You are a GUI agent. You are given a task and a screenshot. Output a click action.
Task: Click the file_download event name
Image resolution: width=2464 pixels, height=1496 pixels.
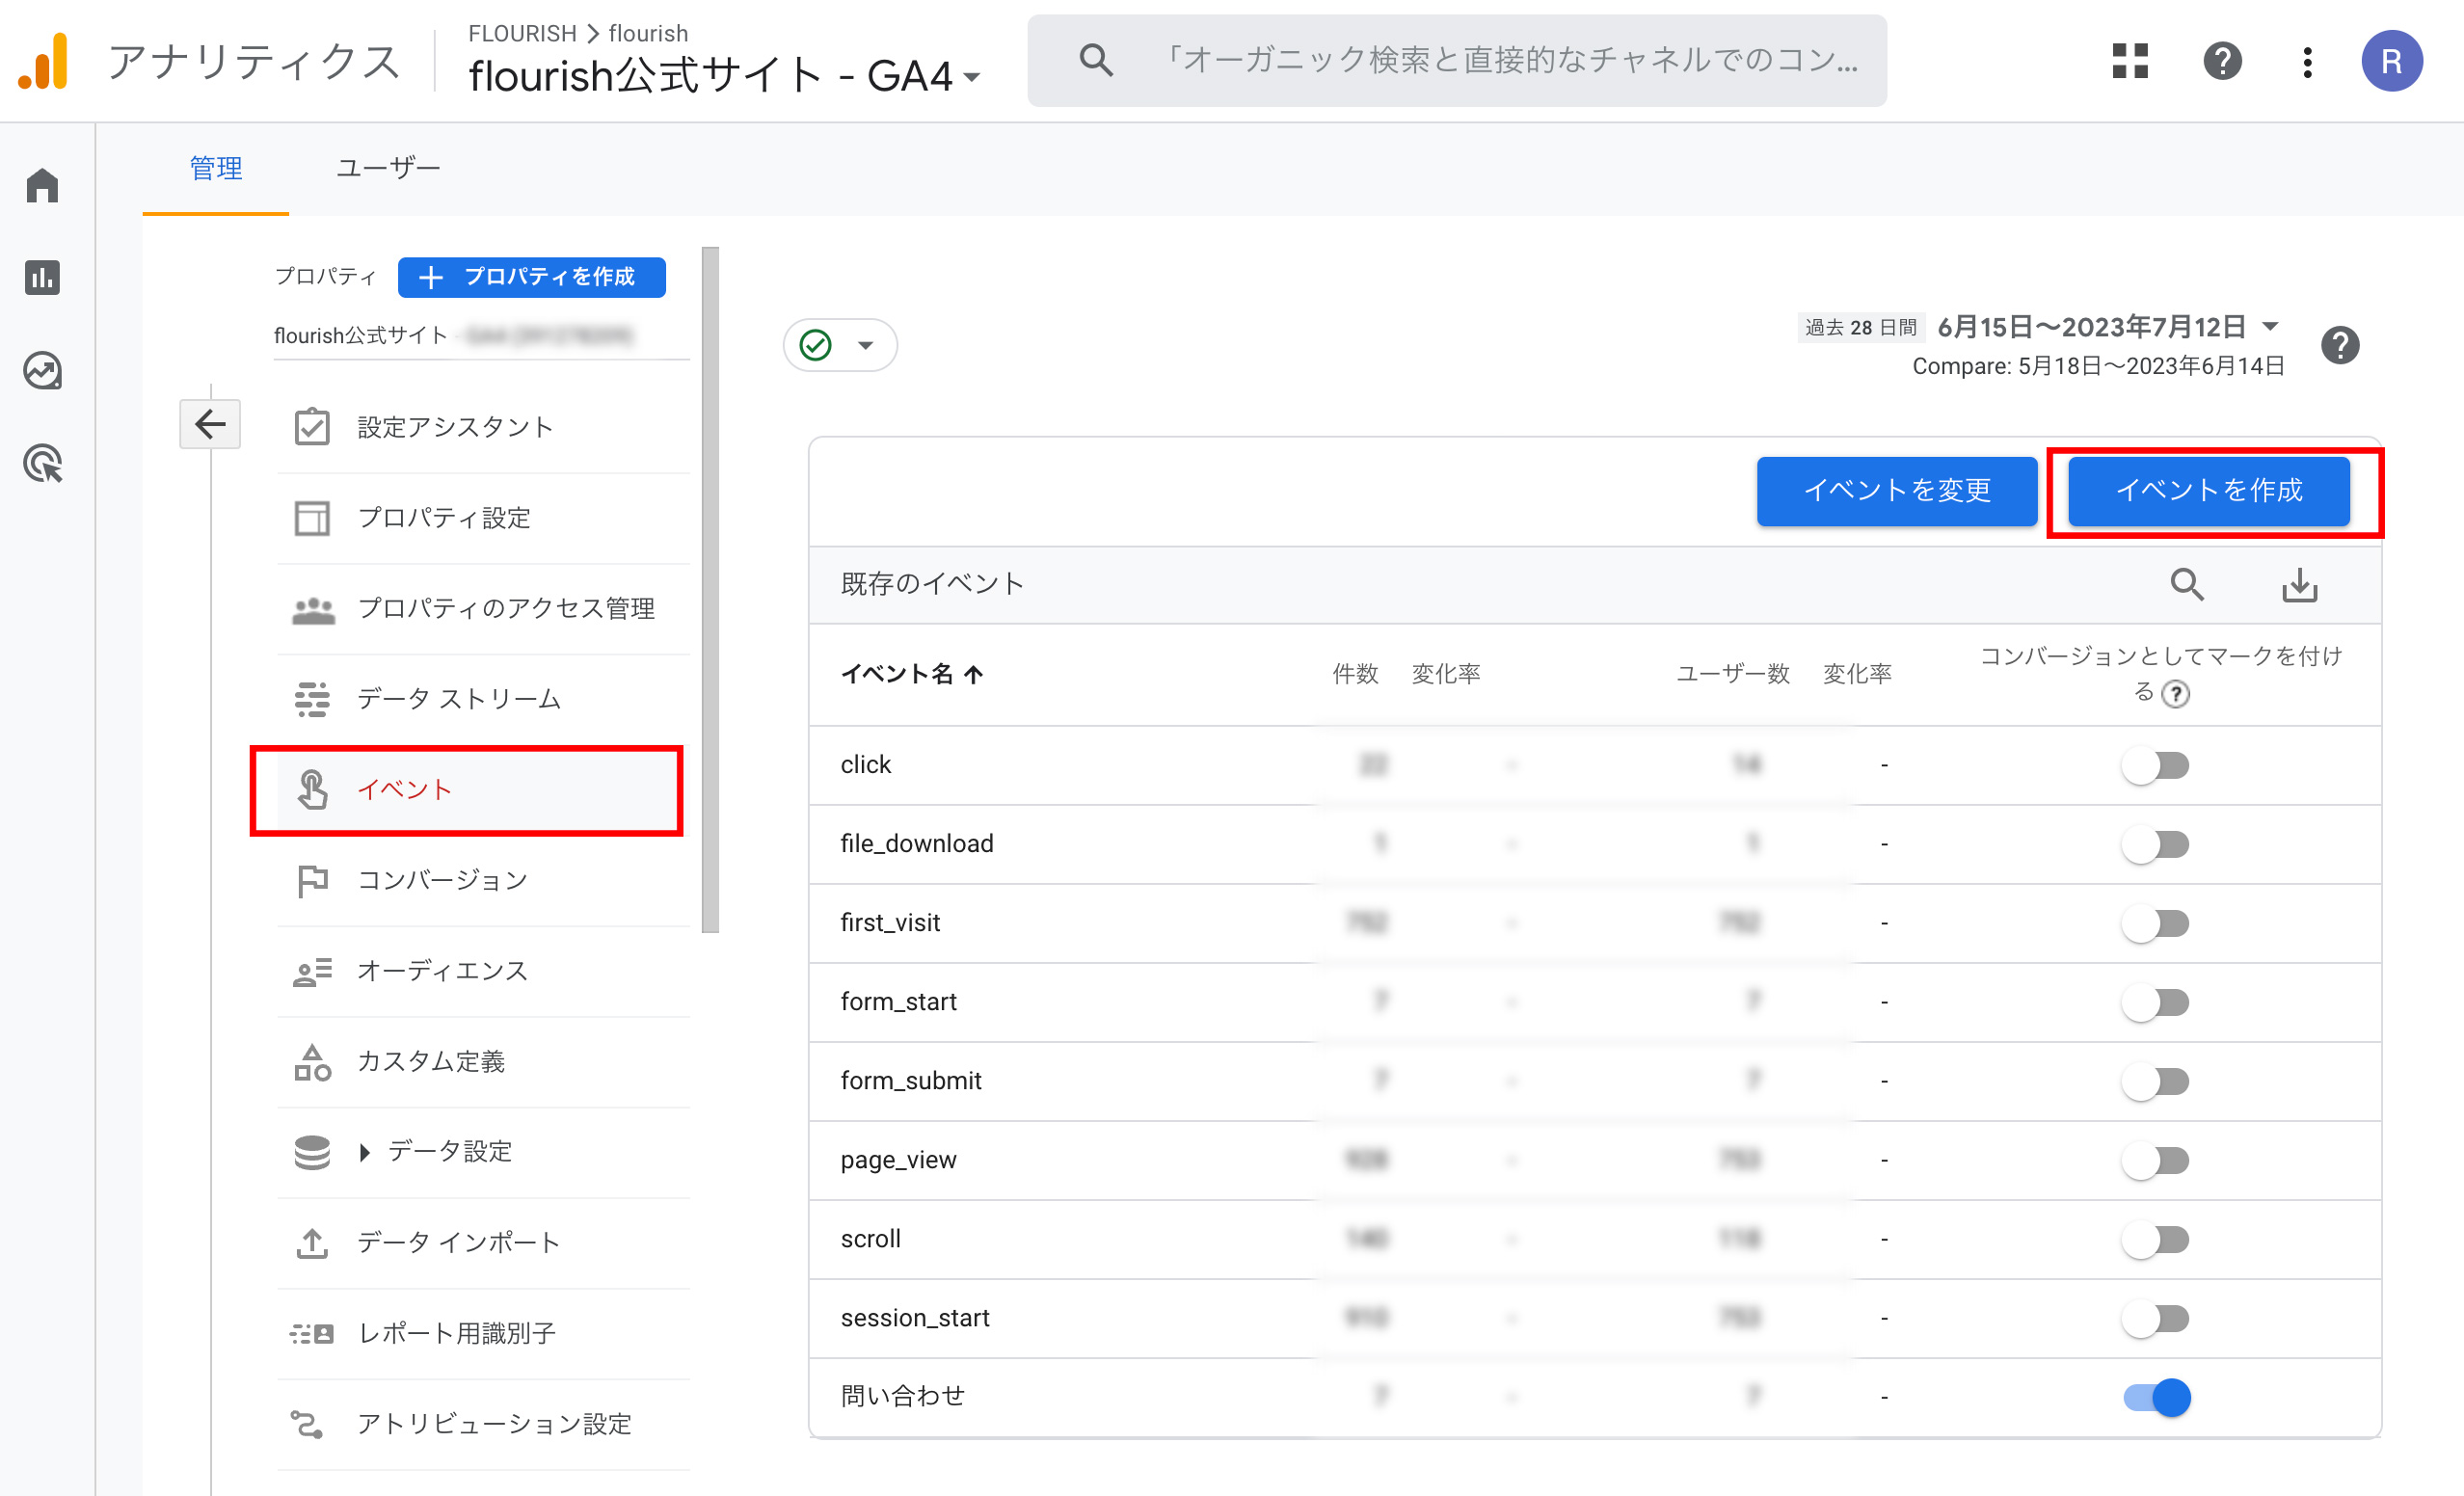[916, 844]
